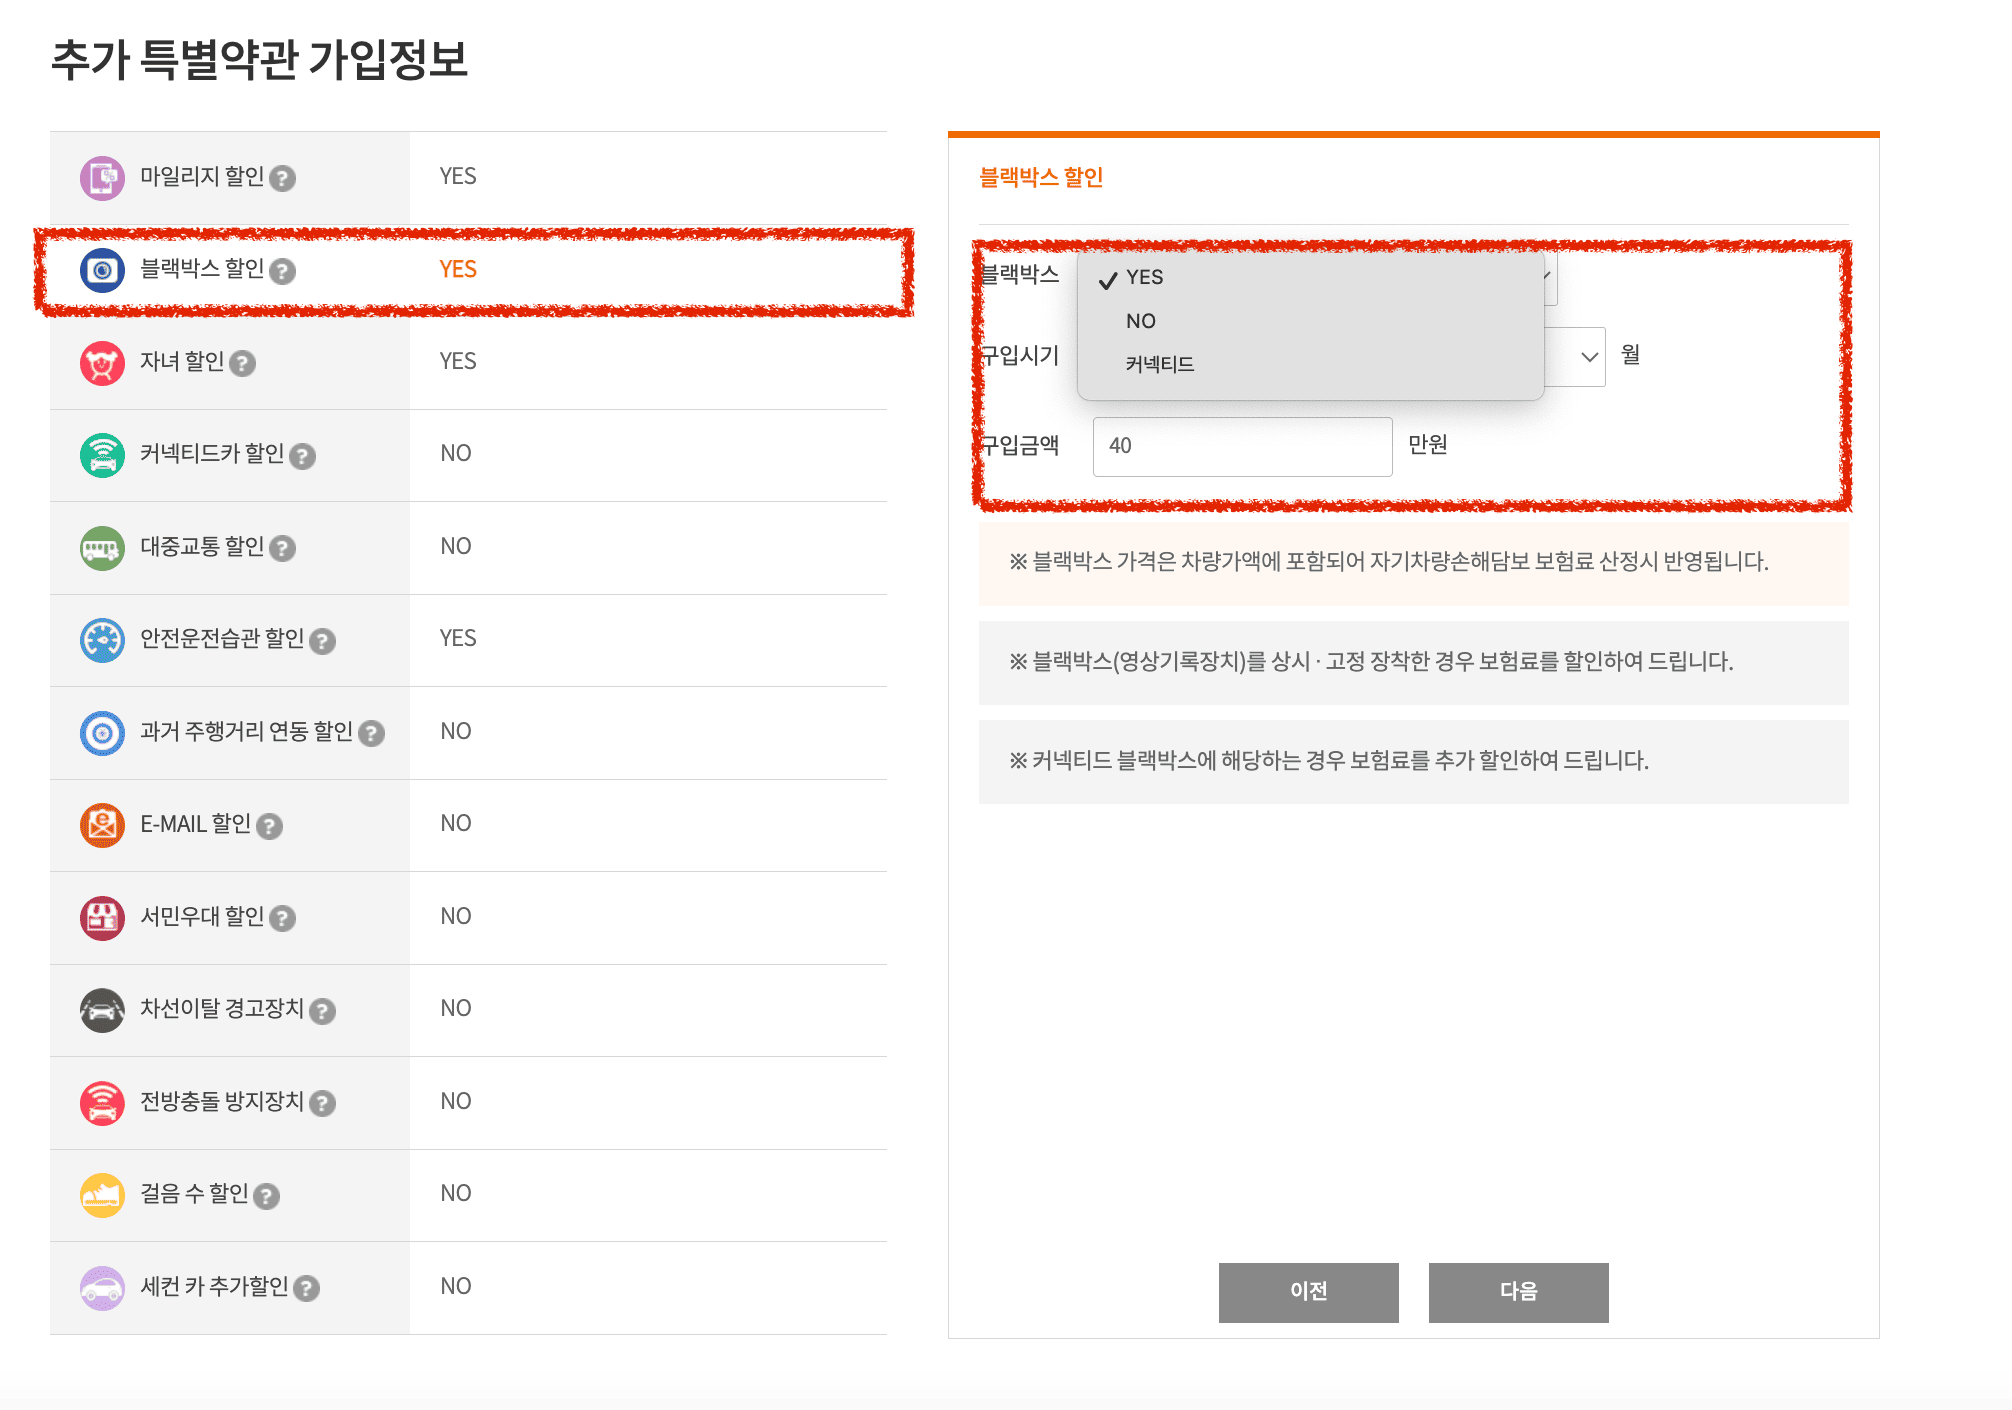Click the 구입금액 input field
Screen dimensions: 2012x1410
1242,446
